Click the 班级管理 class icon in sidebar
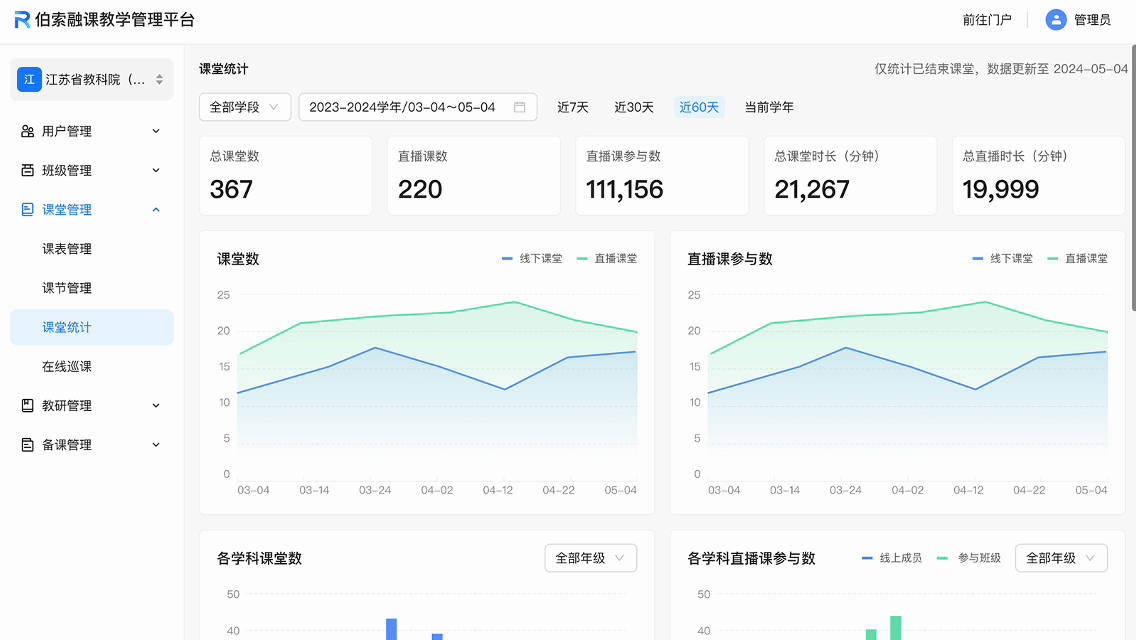The height and width of the screenshot is (640, 1136). point(28,170)
